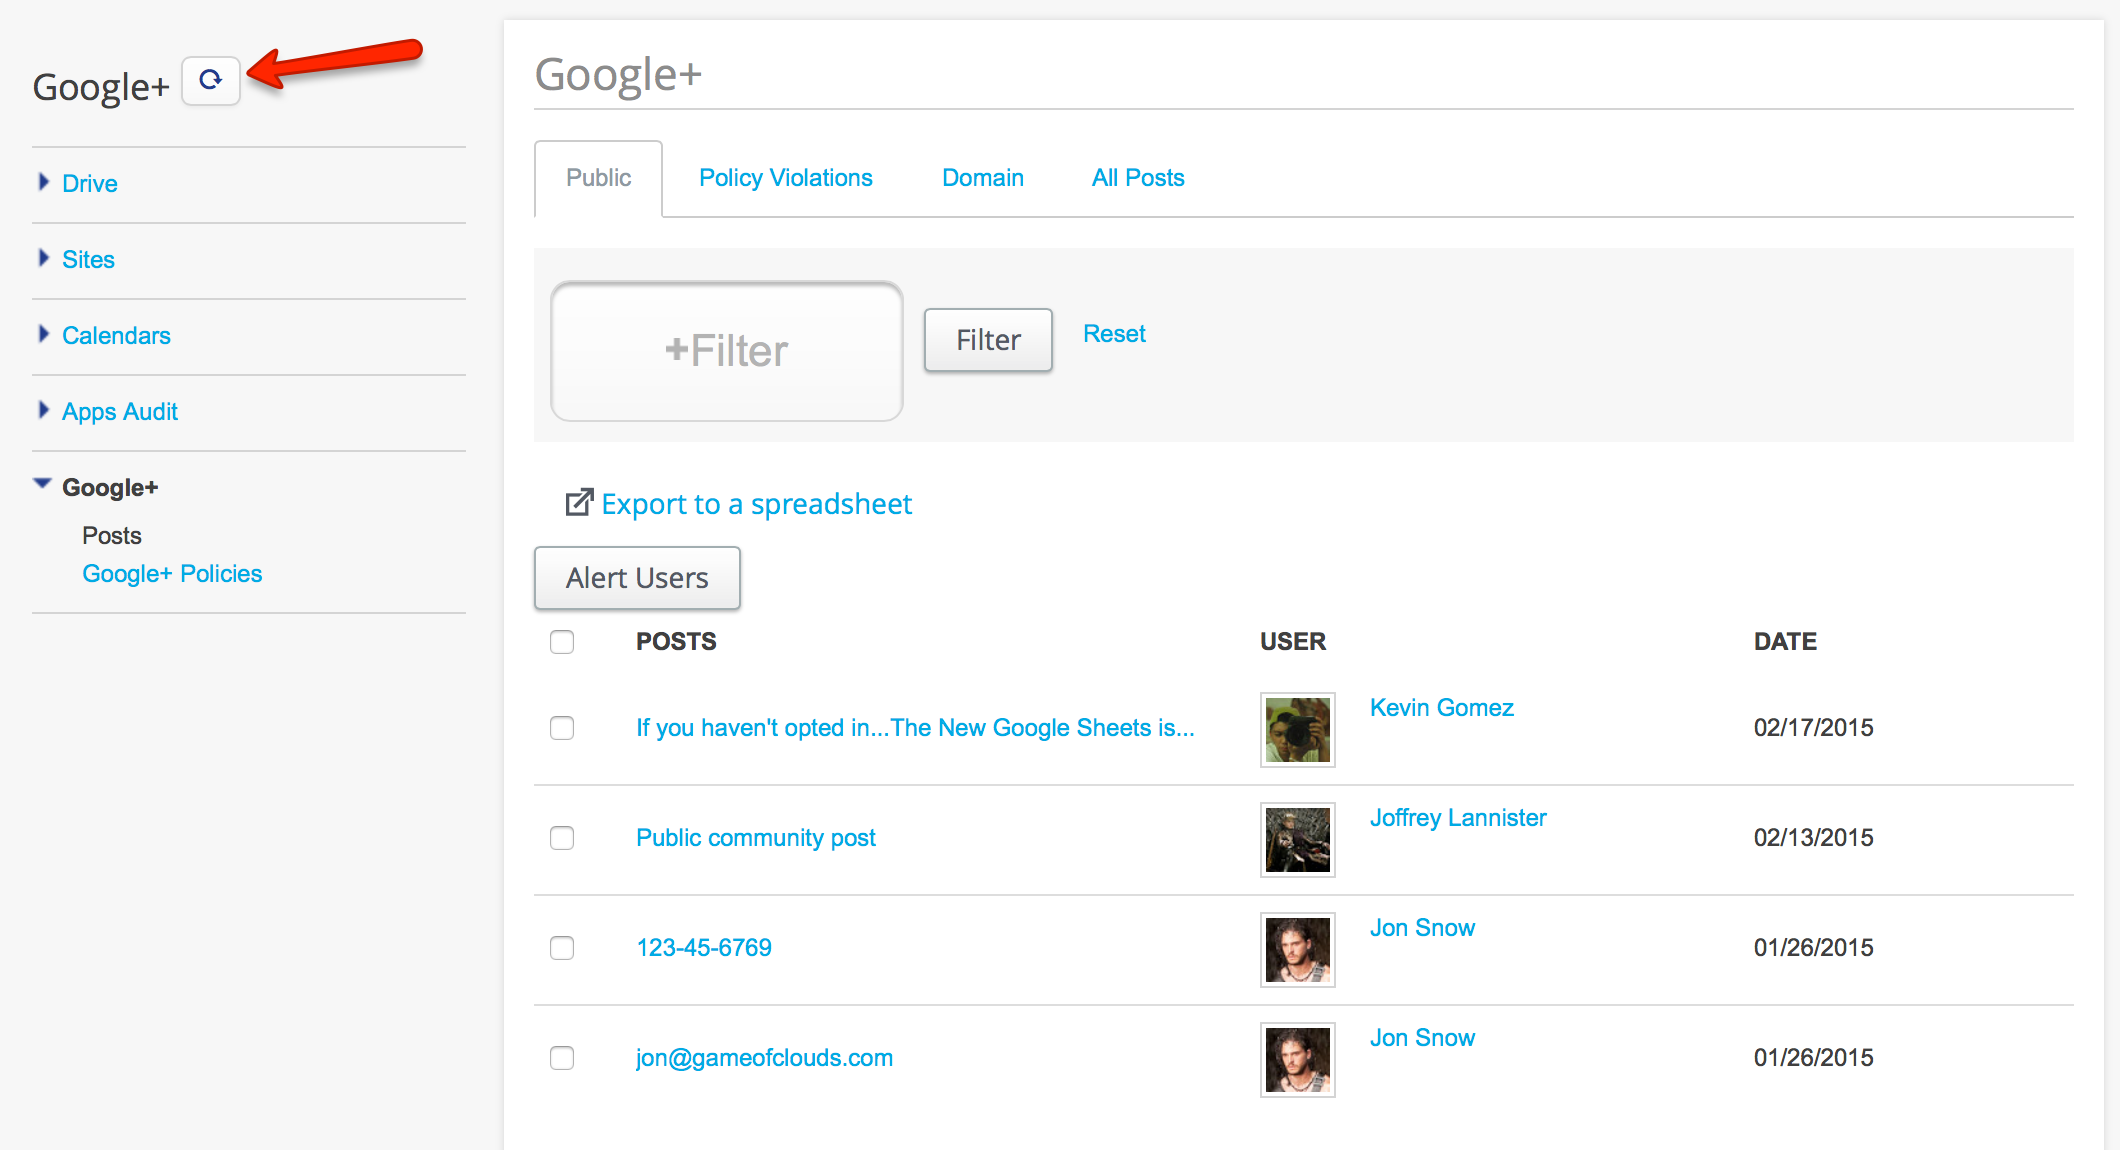Select Posts under Google+ in sidebar
Screen dimensions: 2120x1150
(112, 536)
